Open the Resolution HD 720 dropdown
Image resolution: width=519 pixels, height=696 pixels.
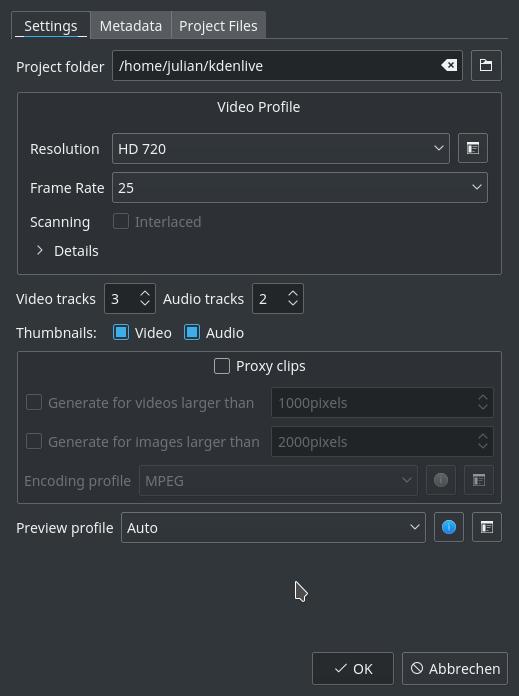click(281, 149)
